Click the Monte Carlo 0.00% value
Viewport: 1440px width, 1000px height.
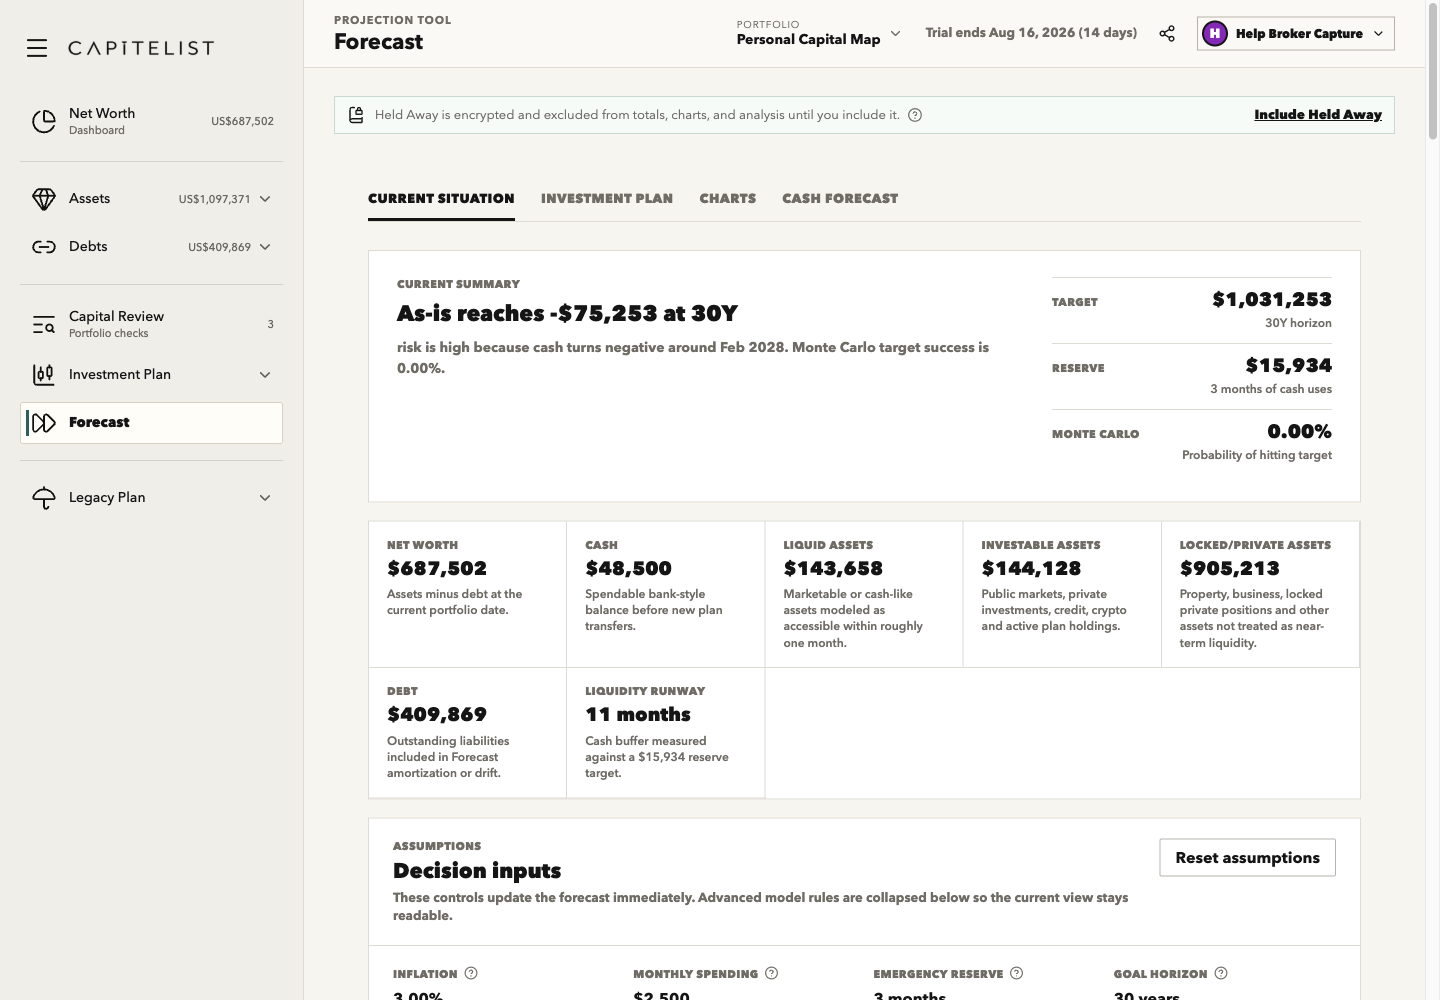[x=1299, y=431]
